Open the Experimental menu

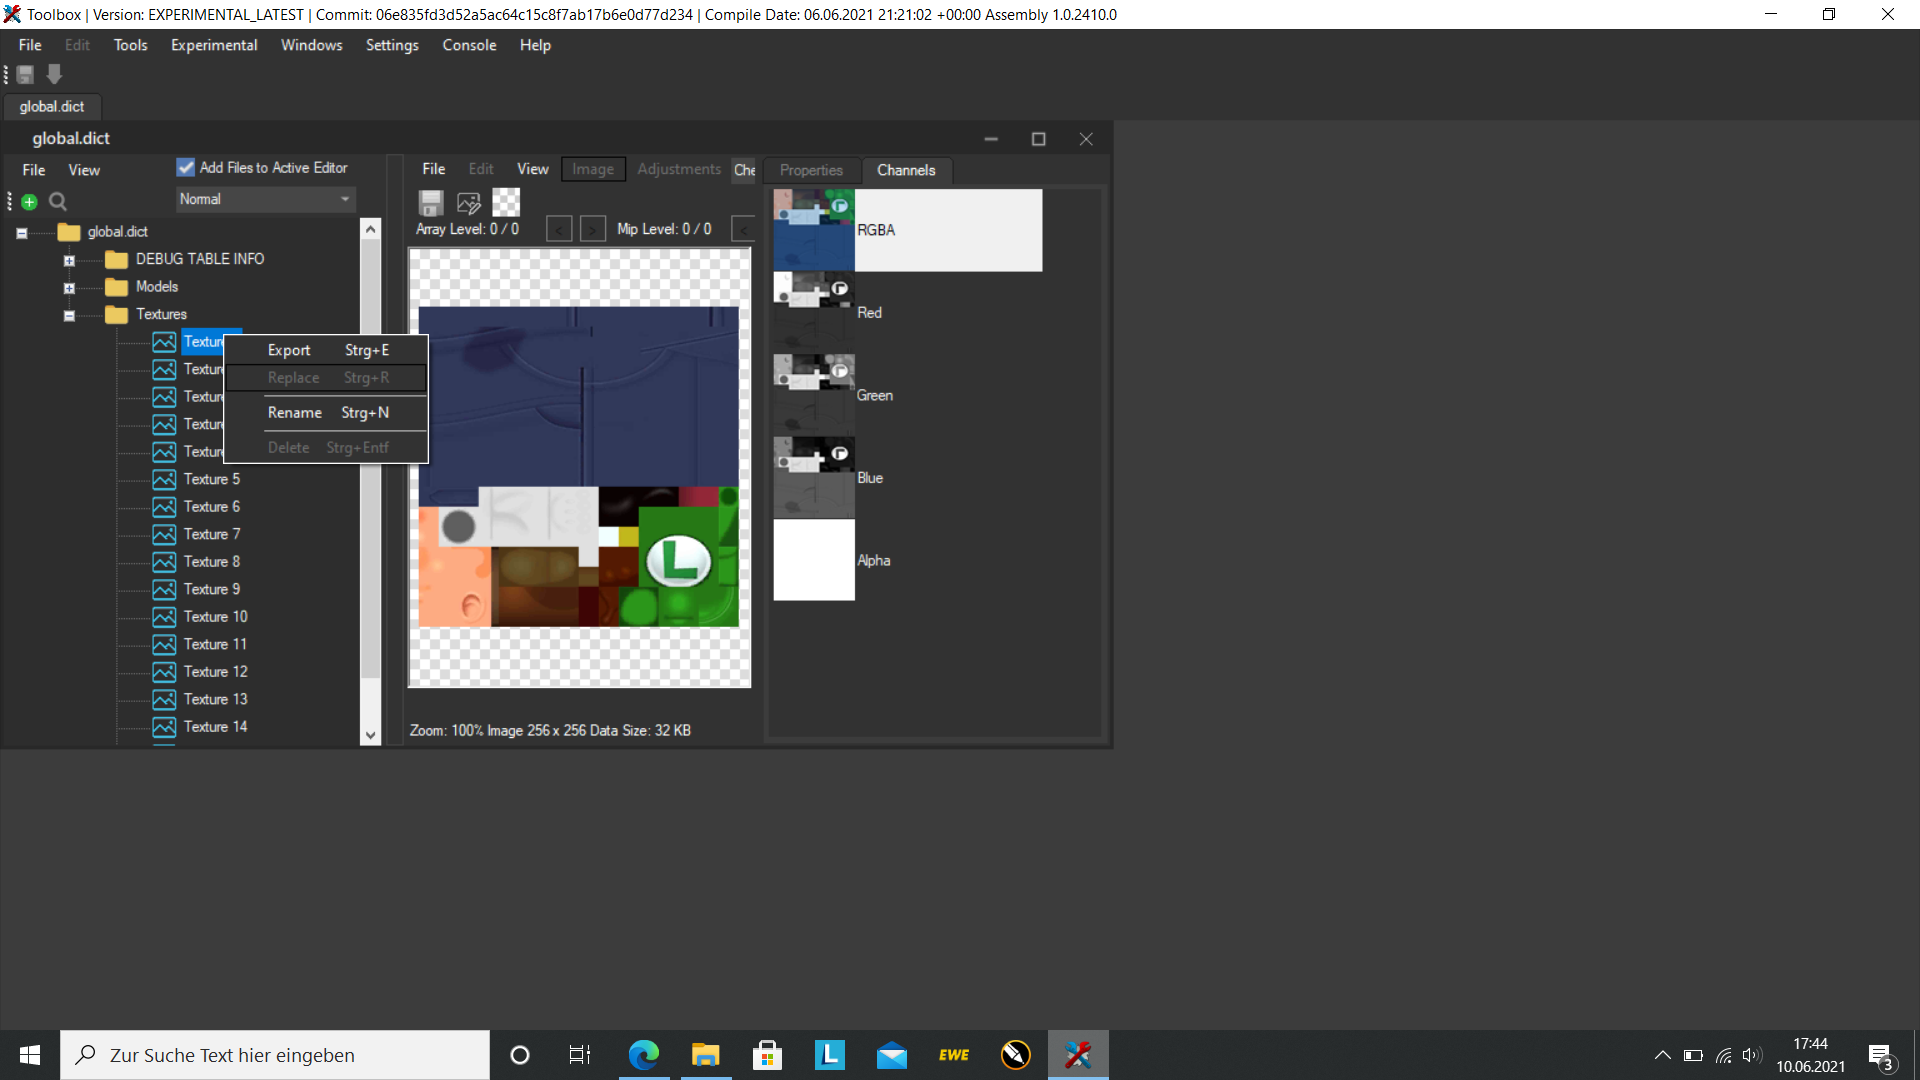tap(213, 45)
